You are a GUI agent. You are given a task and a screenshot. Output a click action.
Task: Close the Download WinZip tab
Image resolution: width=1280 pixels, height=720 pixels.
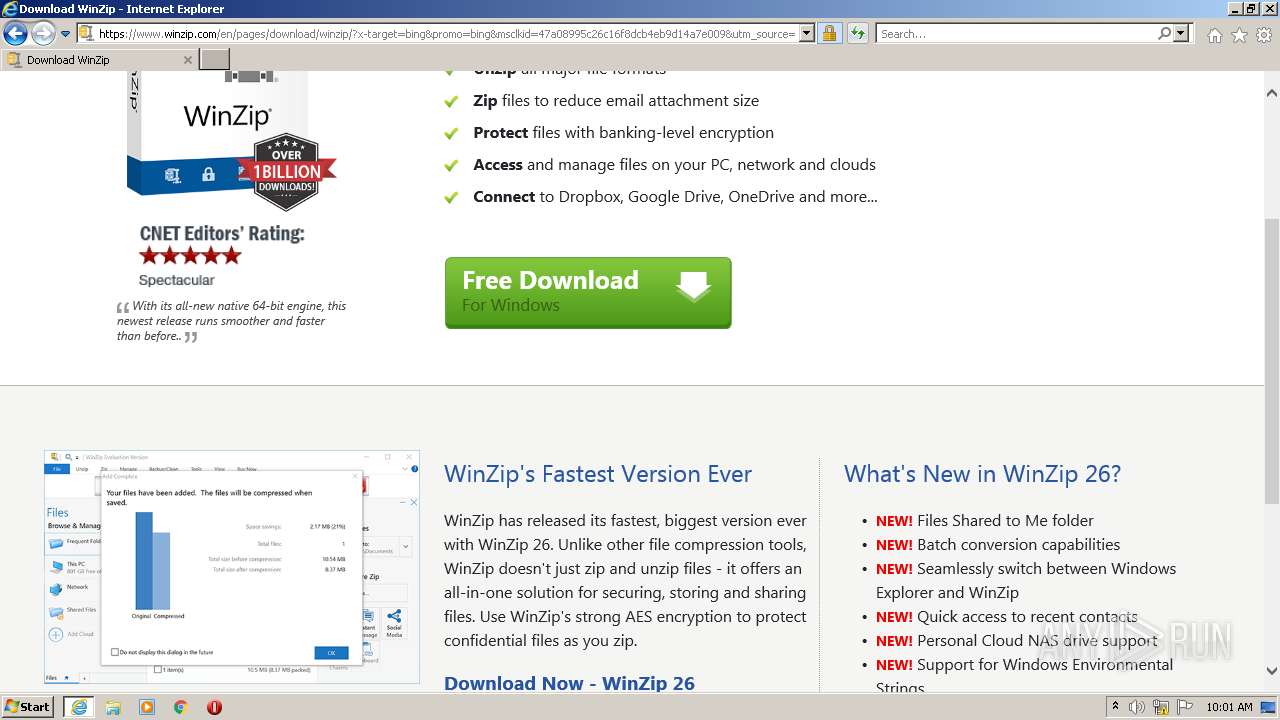click(x=187, y=60)
